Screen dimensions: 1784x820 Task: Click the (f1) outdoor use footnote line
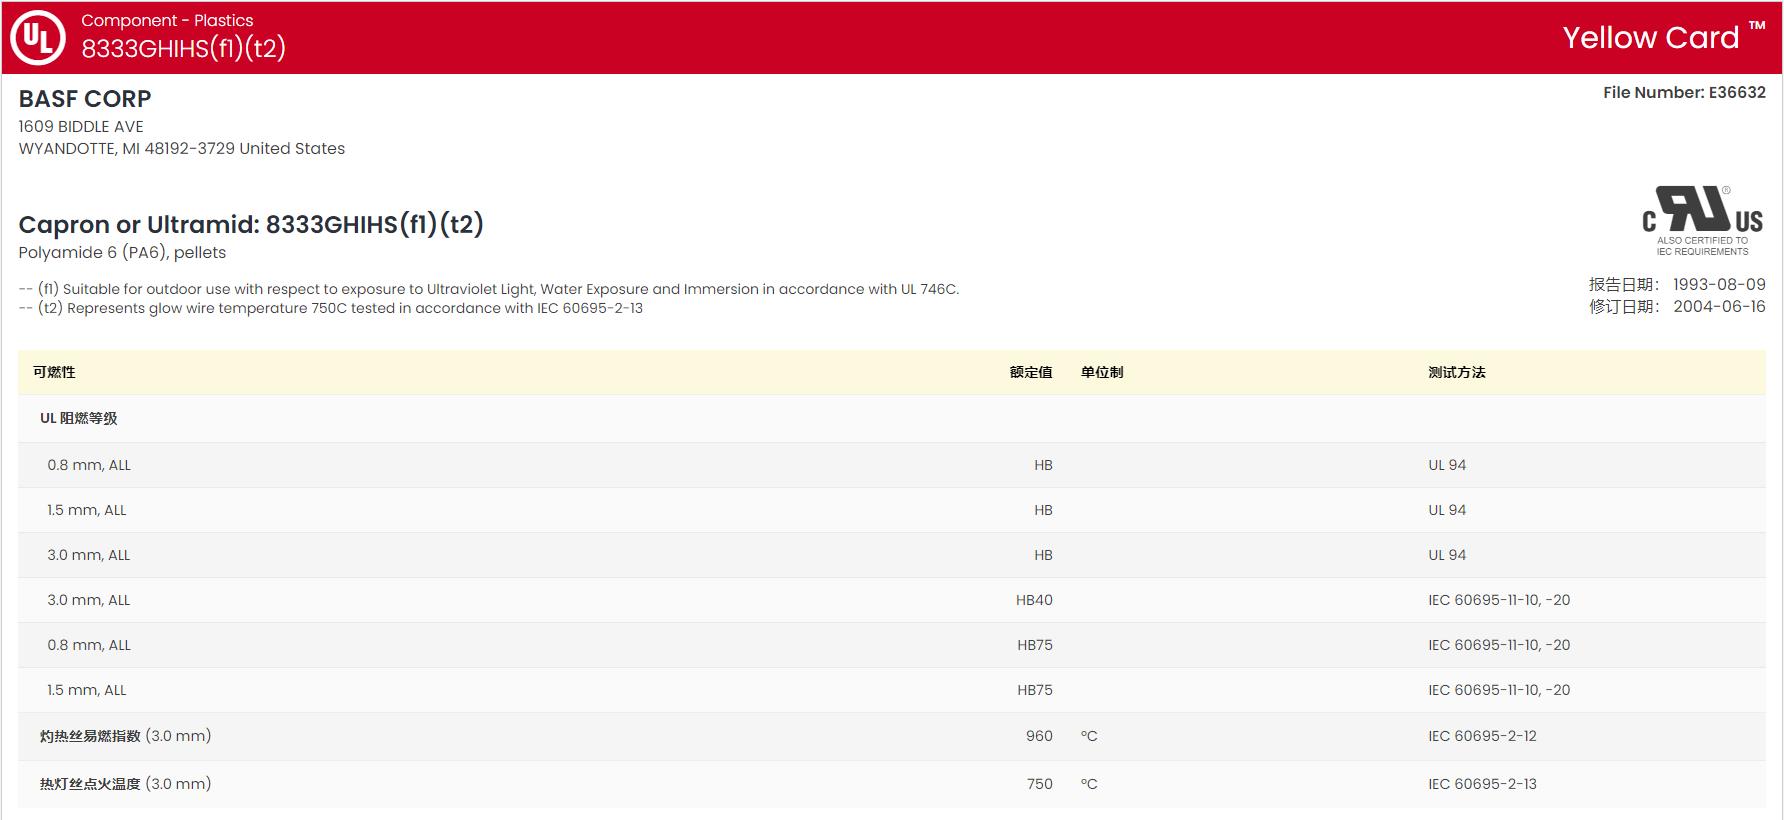pos(489,289)
